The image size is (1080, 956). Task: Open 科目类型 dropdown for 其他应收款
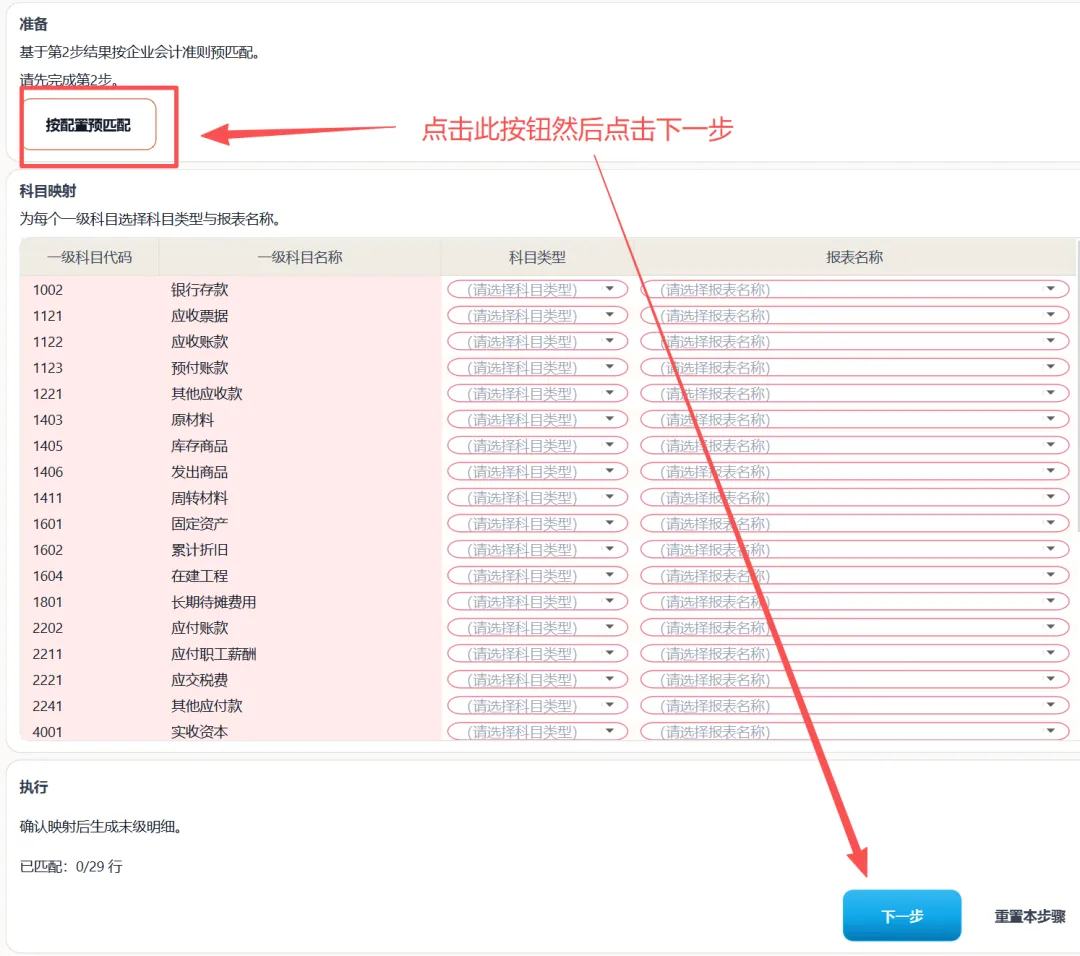click(537, 393)
